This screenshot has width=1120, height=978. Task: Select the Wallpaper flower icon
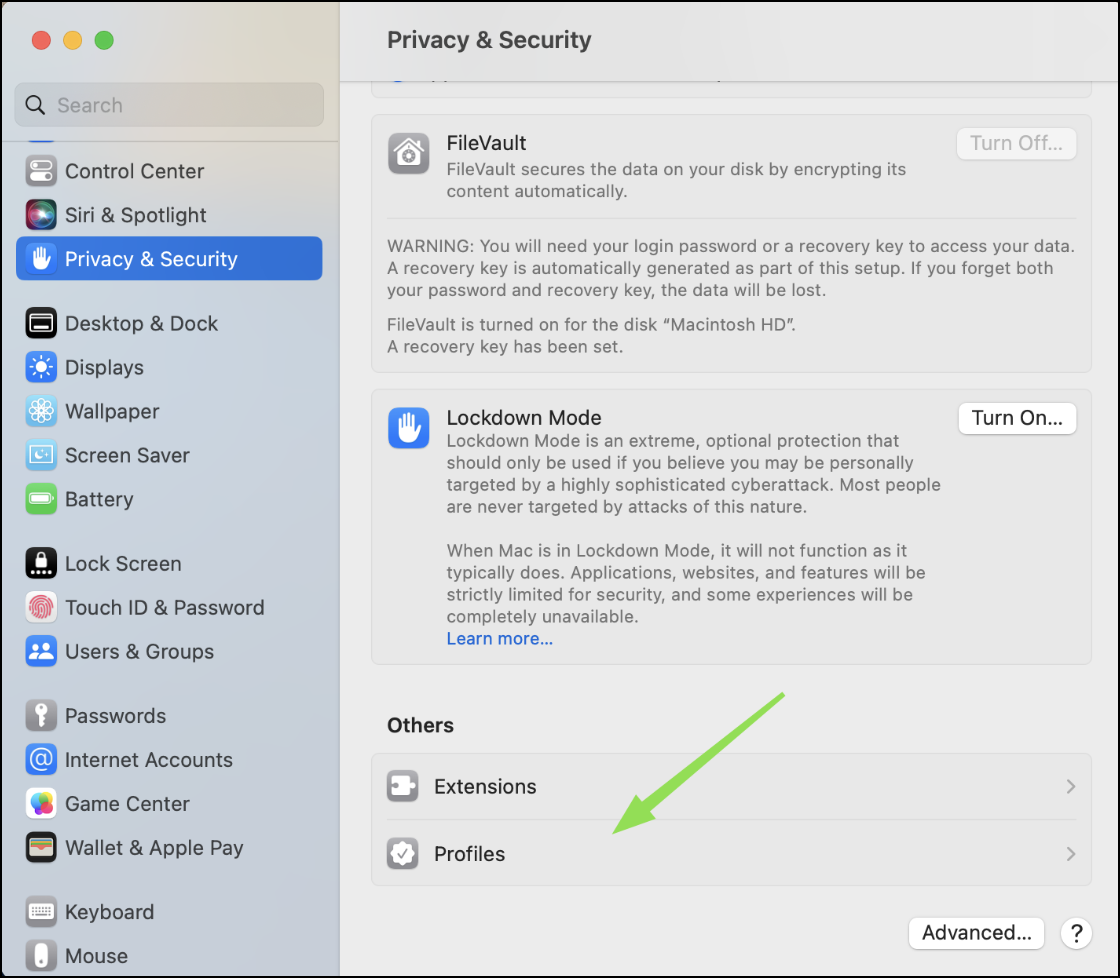coord(41,411)
